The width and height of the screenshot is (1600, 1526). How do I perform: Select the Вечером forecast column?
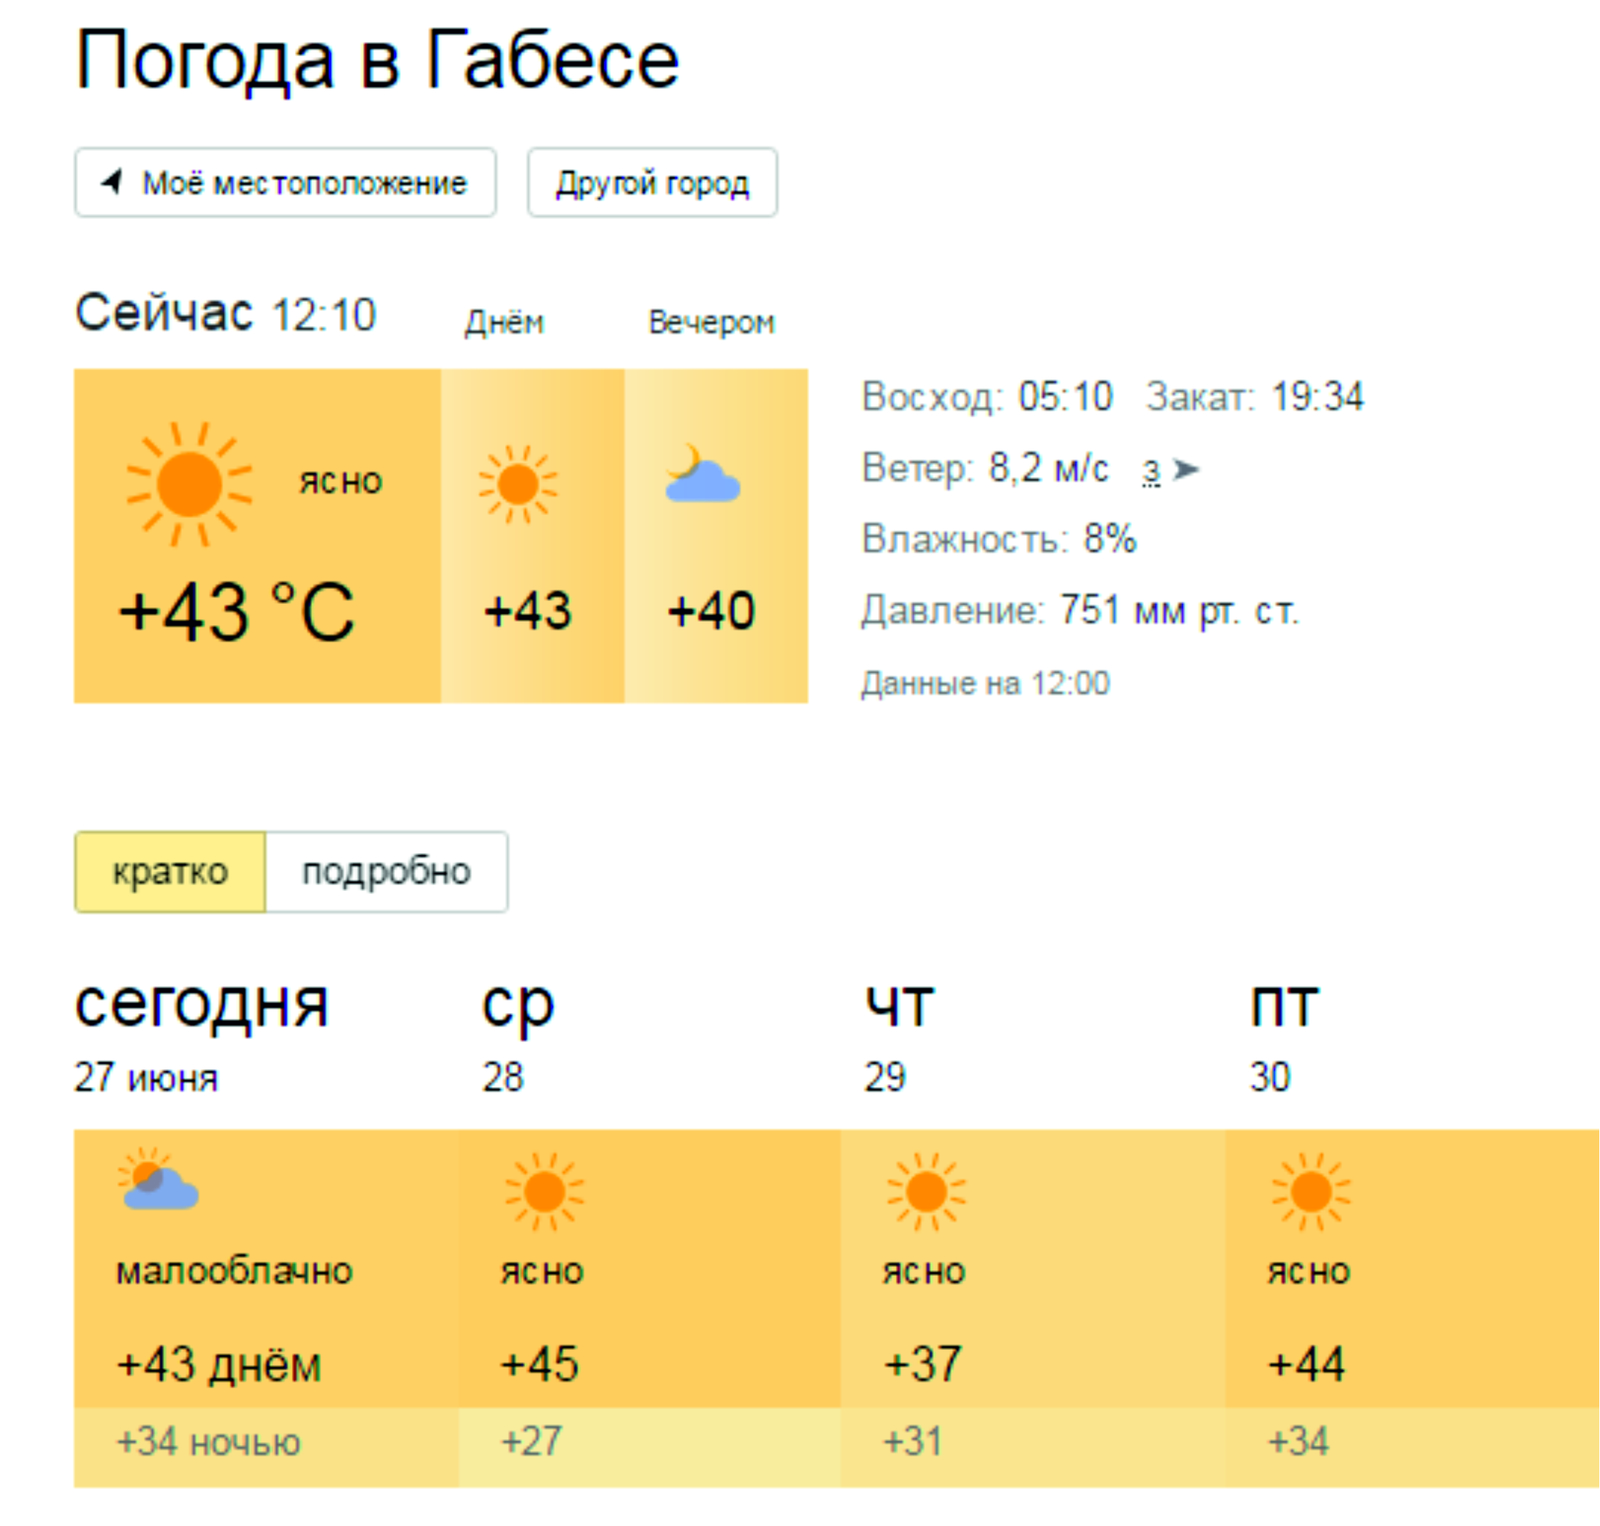(716, 536)
